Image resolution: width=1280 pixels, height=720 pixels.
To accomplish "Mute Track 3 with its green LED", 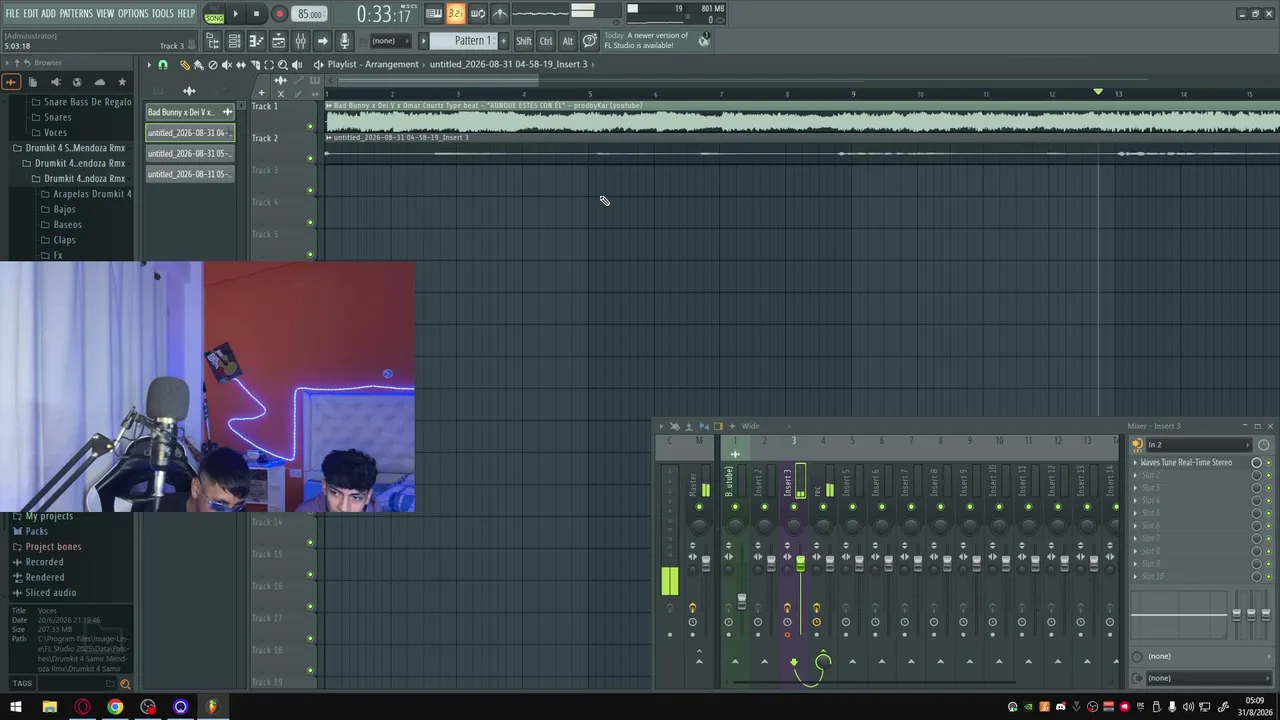I will tap(310, 190).
